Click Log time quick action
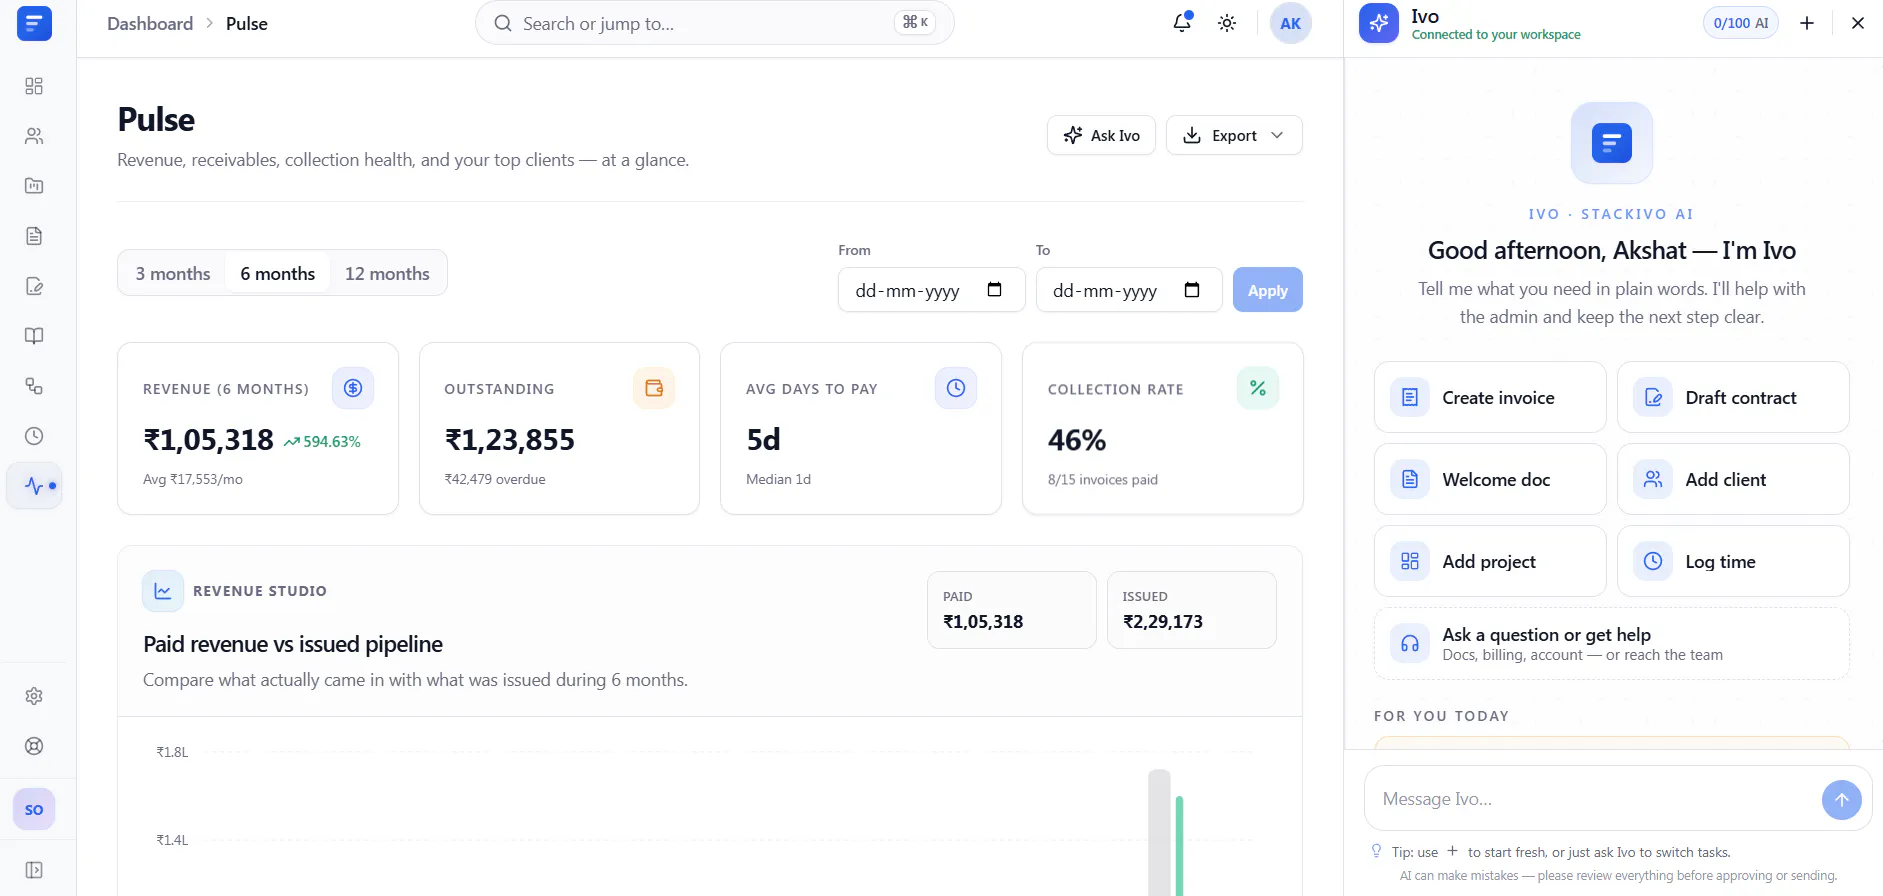Image resolution: width=1883 pixels, height=896 pixels. point(1733,561)
